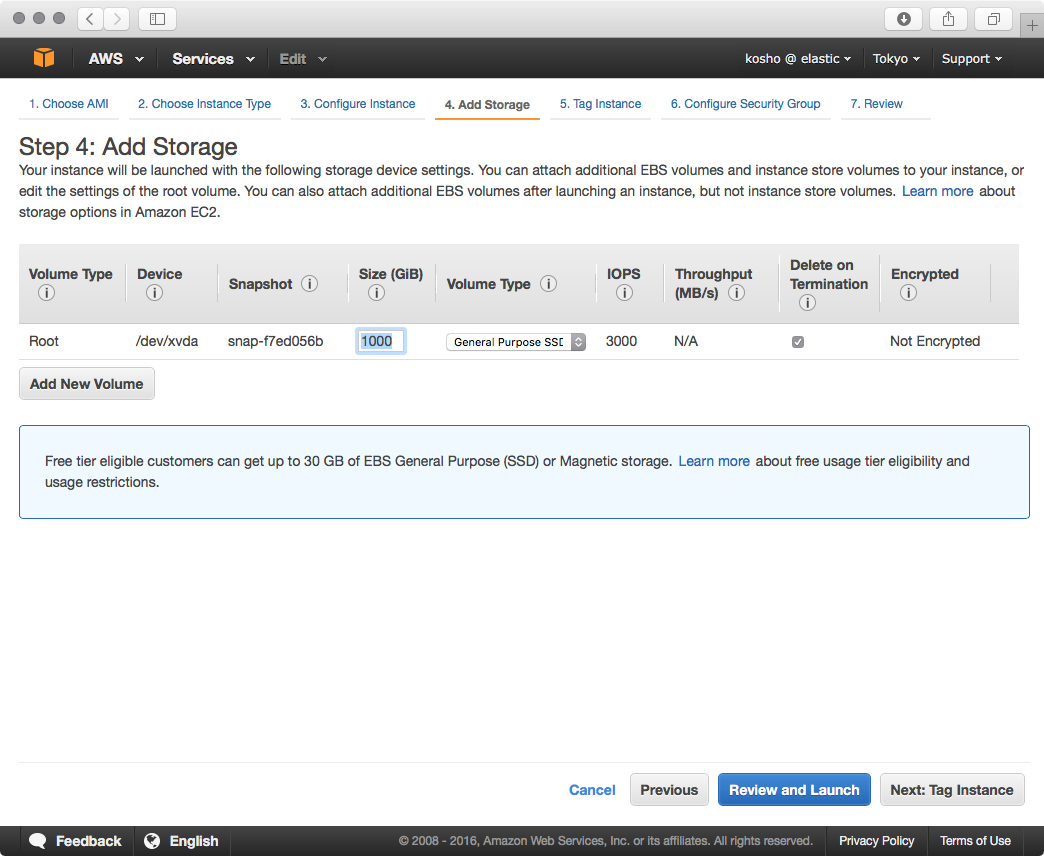Uncheck Delete on Termination checkbox
The width and height of the screenshot is (1044, 856).
coord(798,342)
